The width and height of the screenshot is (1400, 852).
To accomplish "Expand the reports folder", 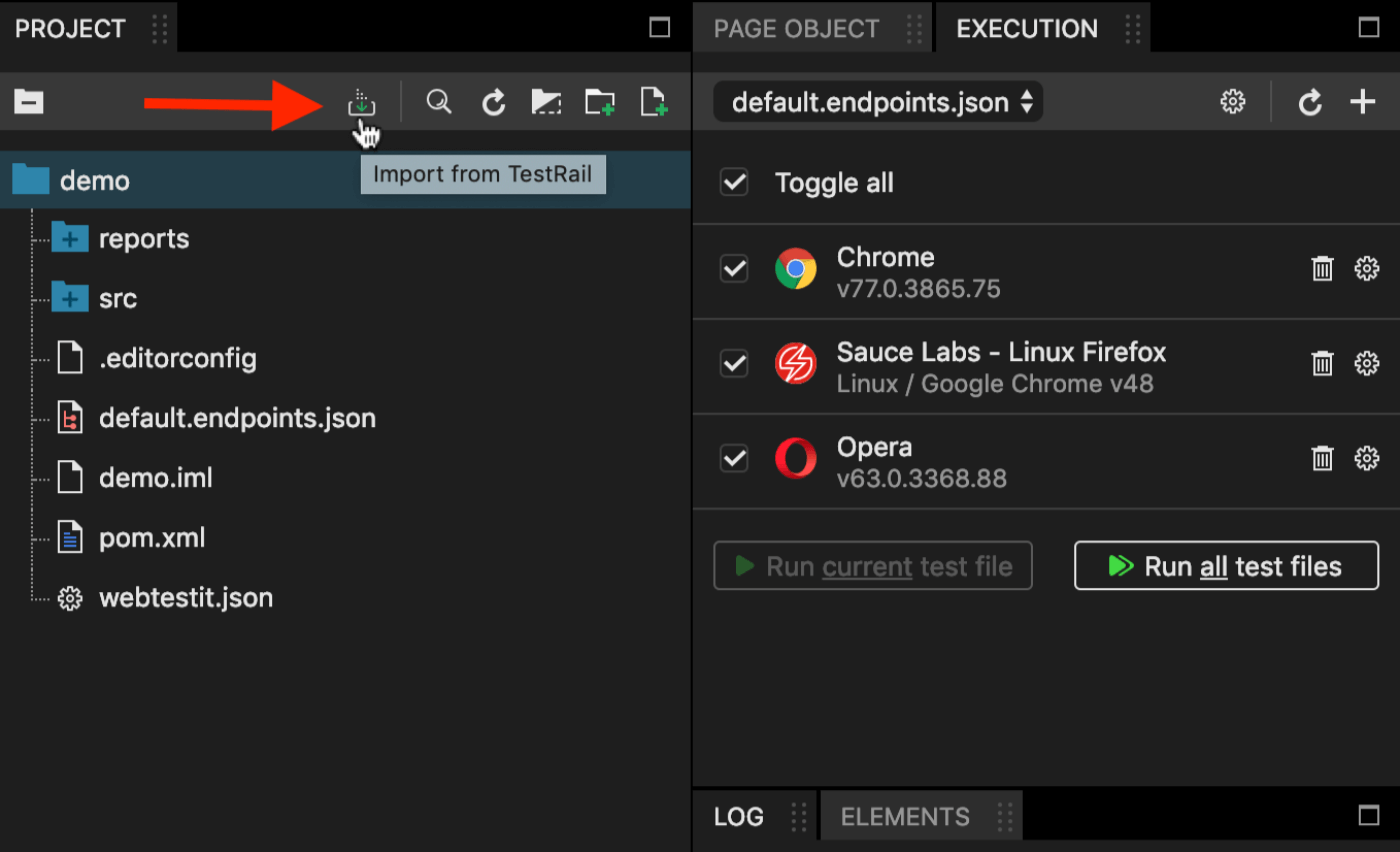I will [x=70, y=239].
